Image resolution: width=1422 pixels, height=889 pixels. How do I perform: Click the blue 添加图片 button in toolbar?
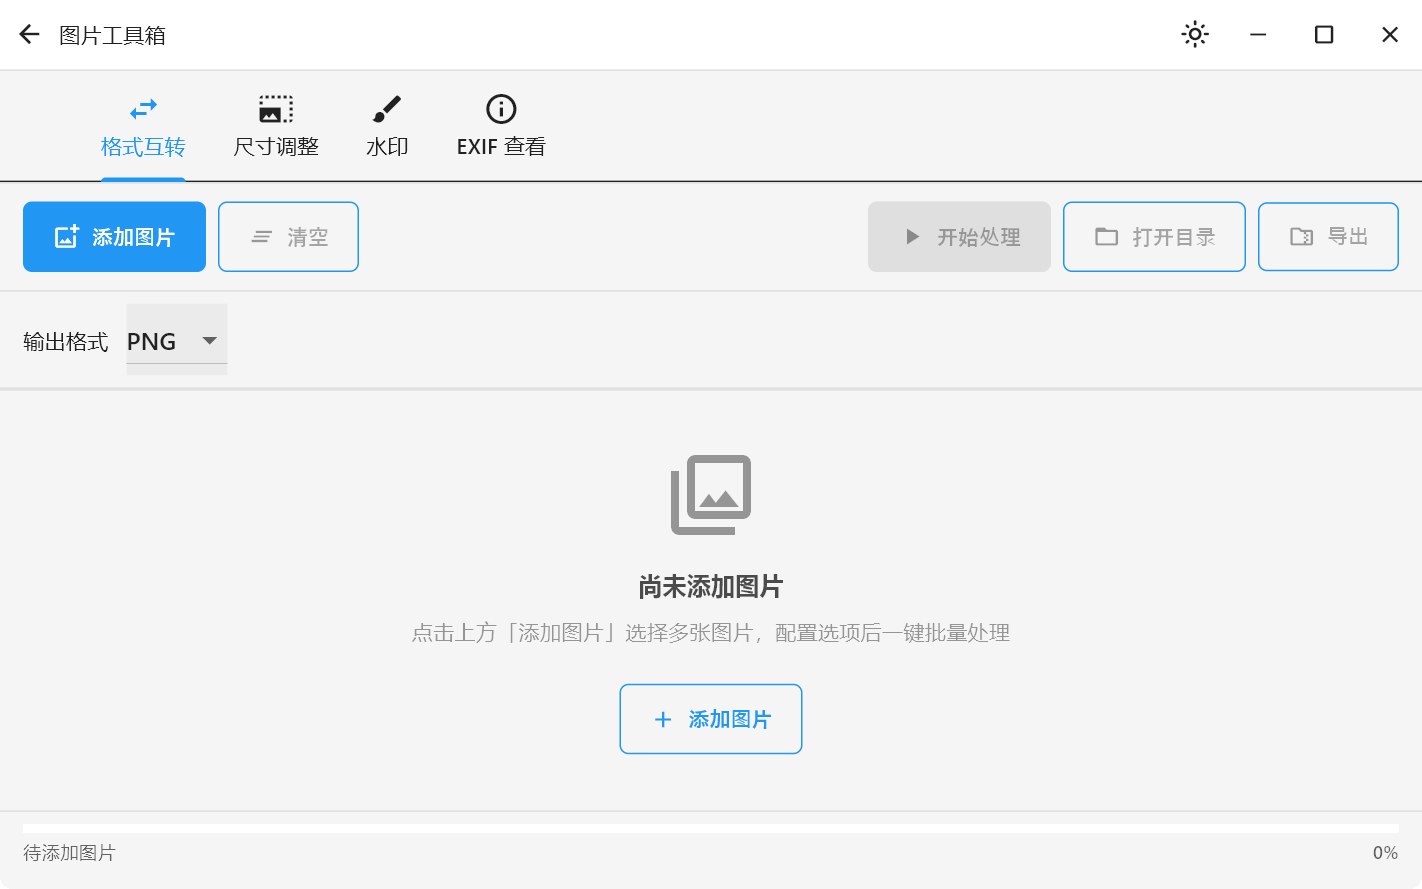click(114, 237)
